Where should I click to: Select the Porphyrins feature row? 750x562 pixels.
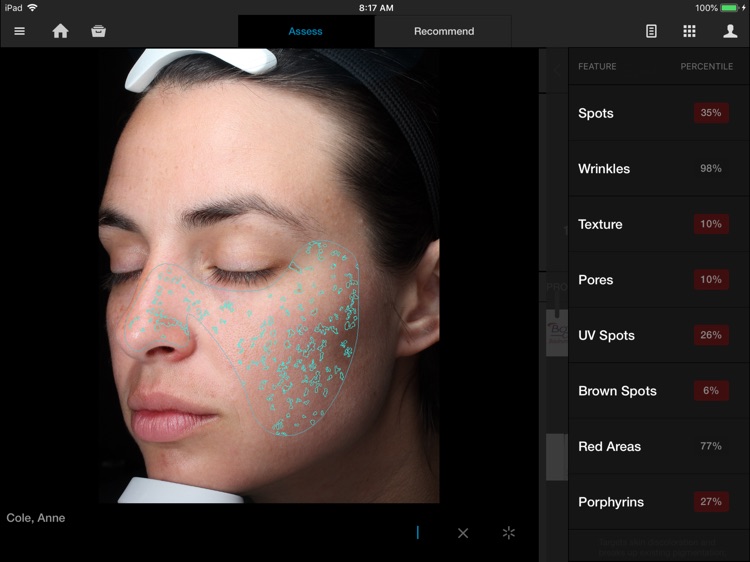click(x=659, y=502)
